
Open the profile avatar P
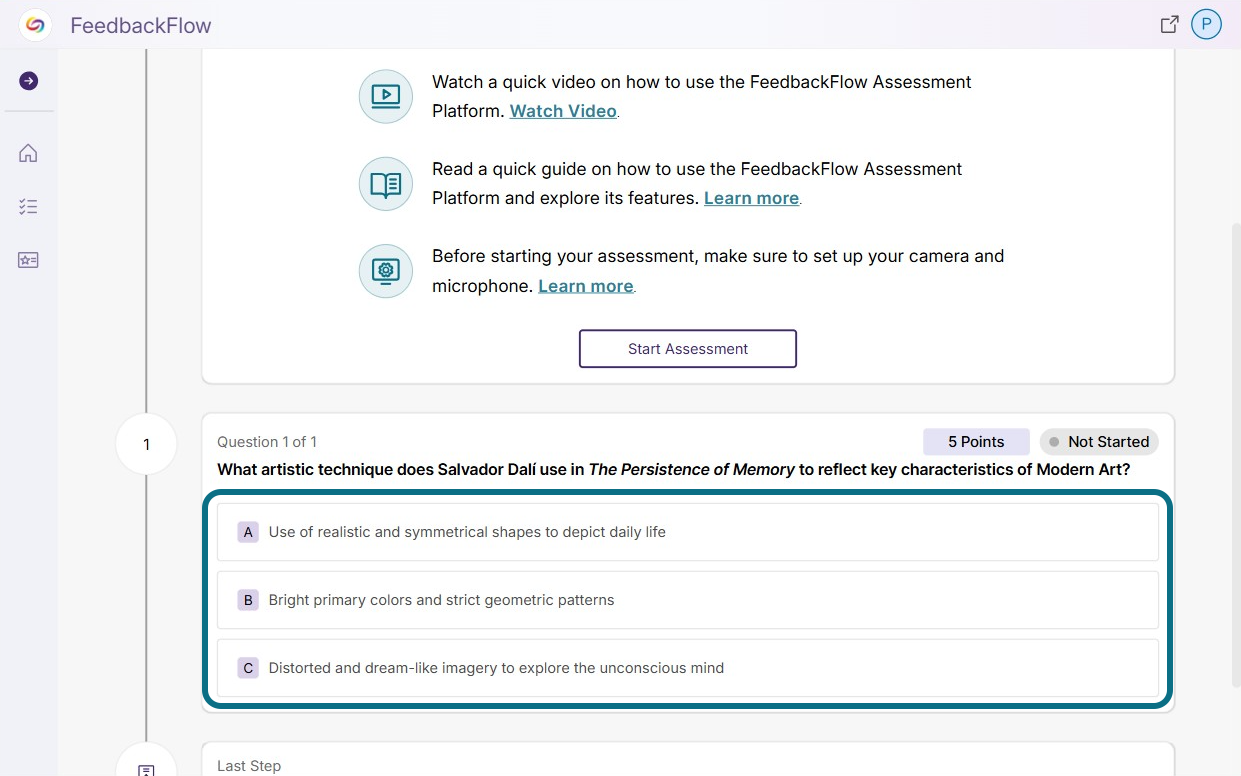[x=1206, y=25]
